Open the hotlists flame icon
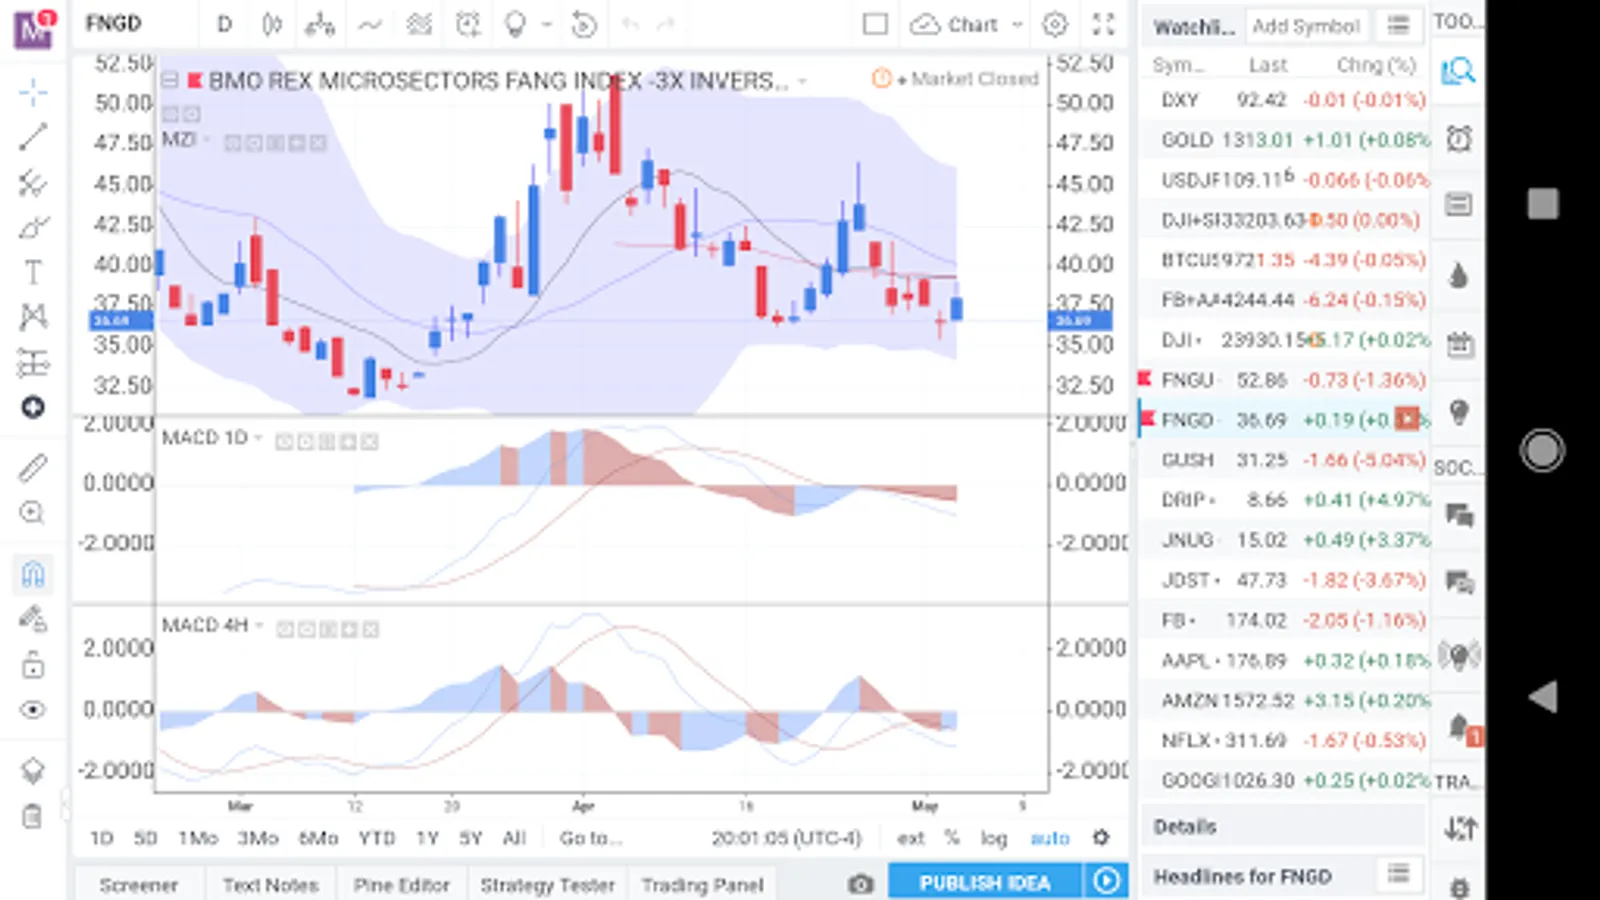The width and height of the screenshot is (1600, 900). point(1459,275)
